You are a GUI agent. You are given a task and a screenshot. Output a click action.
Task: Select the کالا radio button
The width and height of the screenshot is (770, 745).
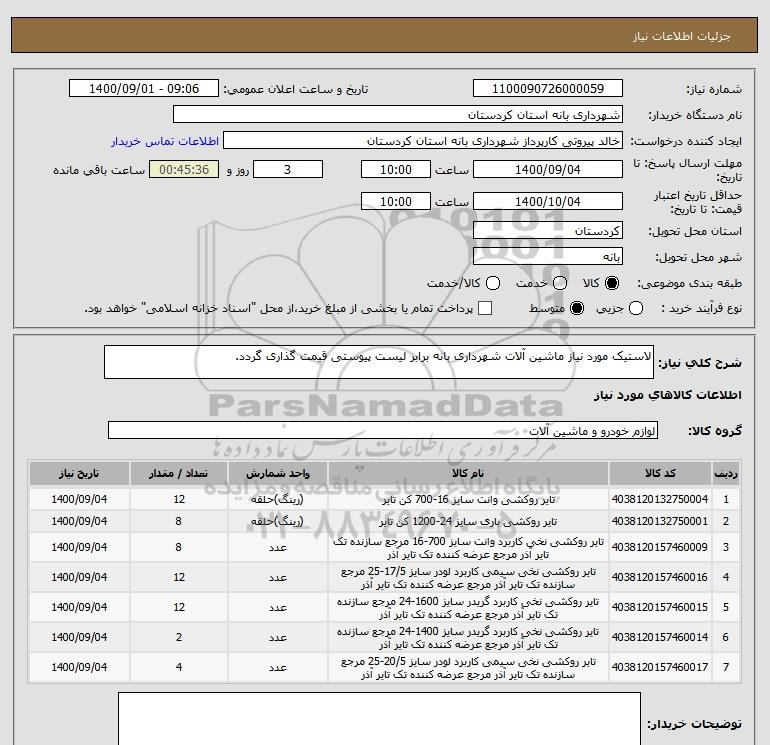tap(612, 283)
